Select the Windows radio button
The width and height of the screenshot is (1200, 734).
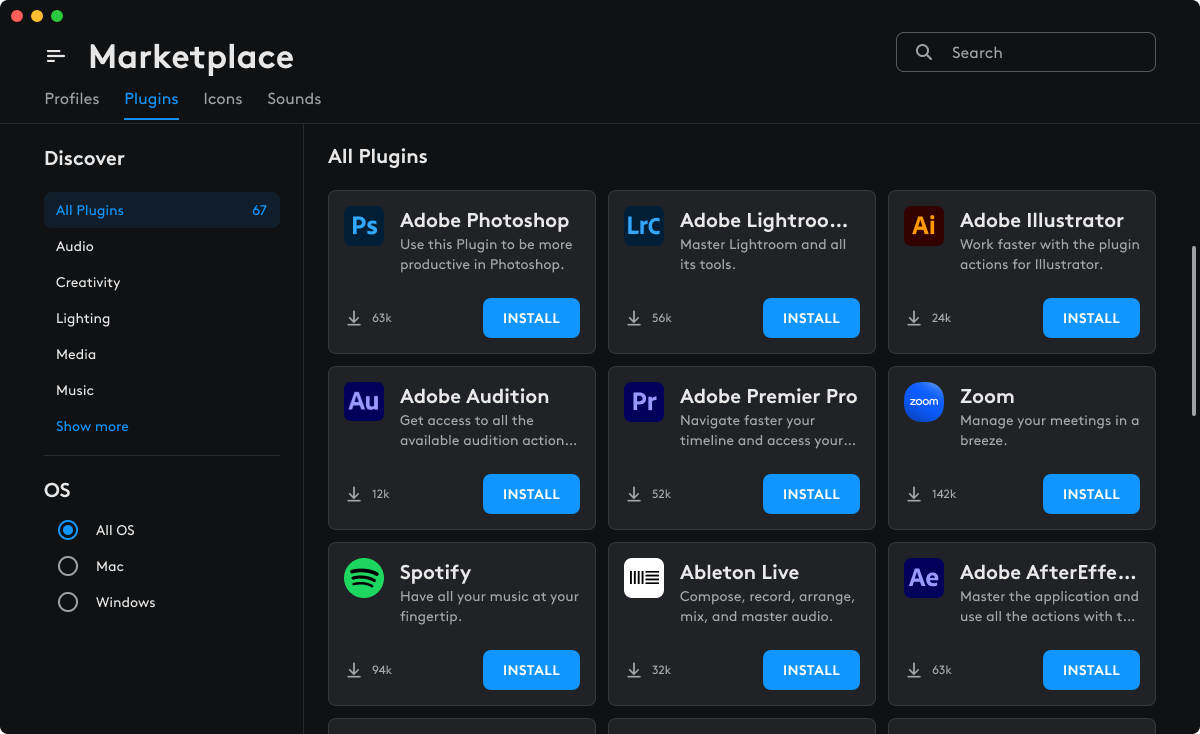point(68,602)
